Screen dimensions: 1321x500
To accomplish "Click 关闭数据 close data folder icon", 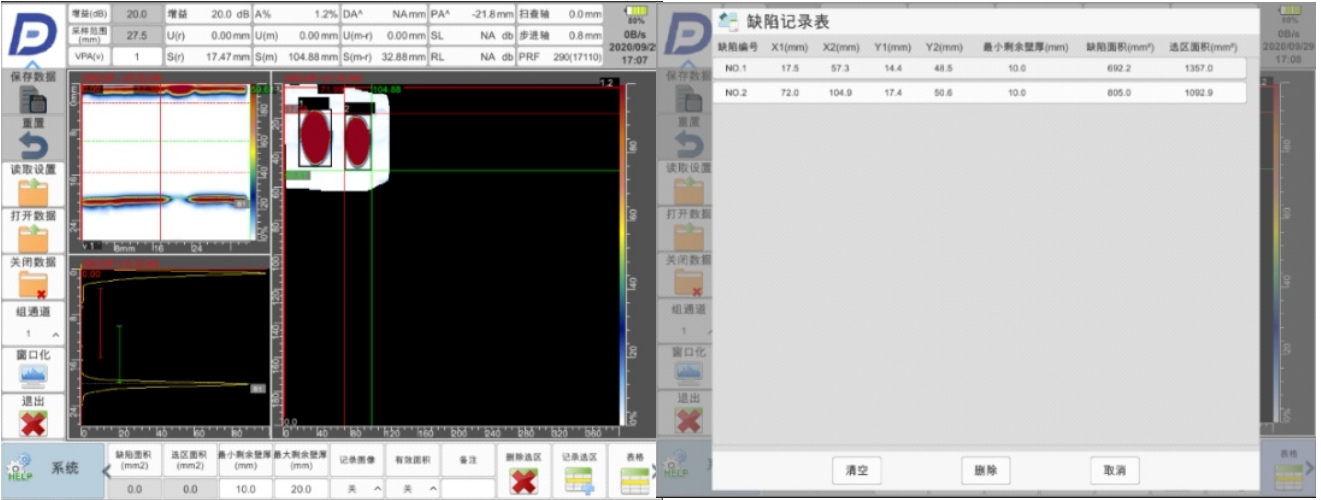I will [x=33, y=284].
